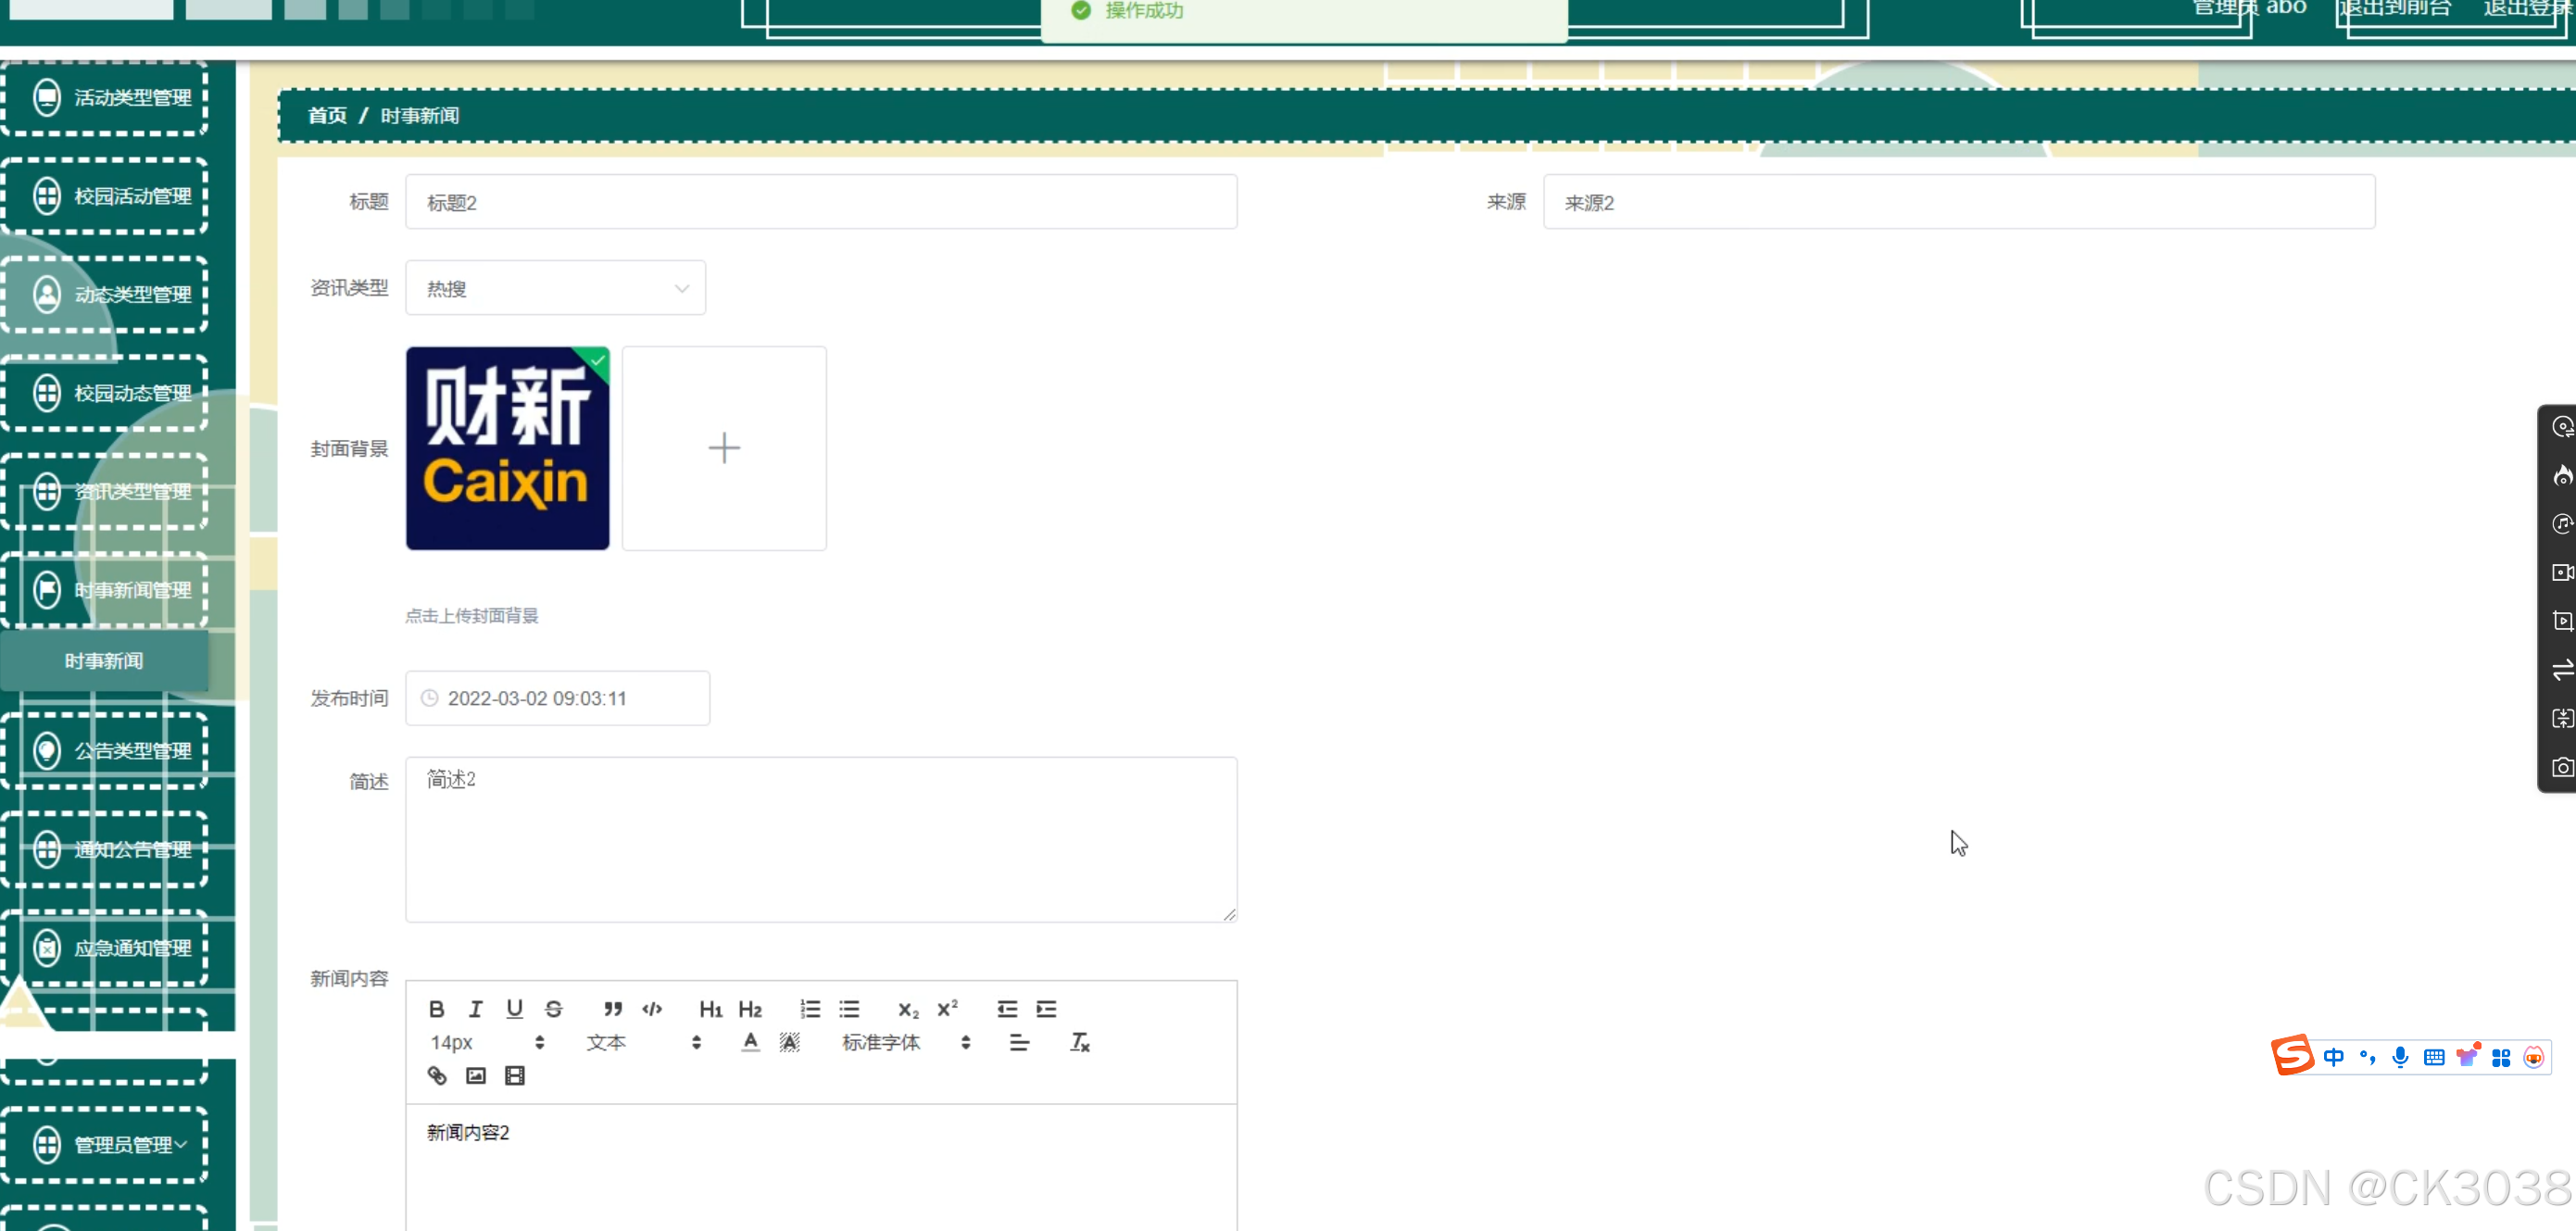Image resolution: width=2576 pixels, height=1231 pixels.
Task: Click the insert link icon
Action: 437,1075
